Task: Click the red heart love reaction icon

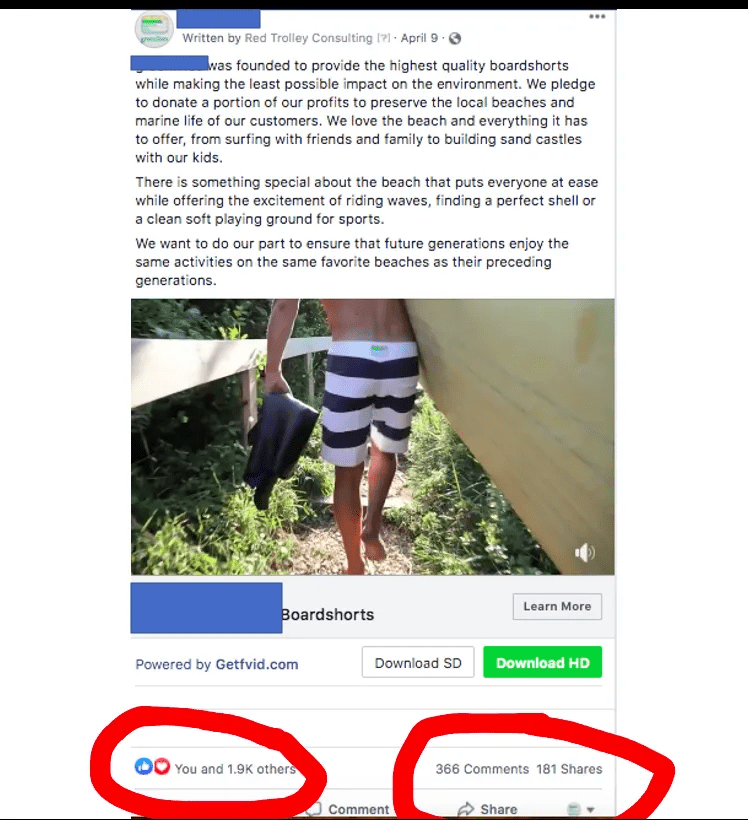Action: (x=162, y=767)
